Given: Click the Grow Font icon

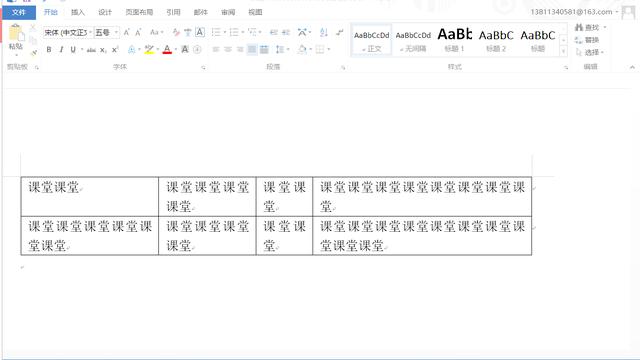Looking at the screenshot, I should pos(127,32).
